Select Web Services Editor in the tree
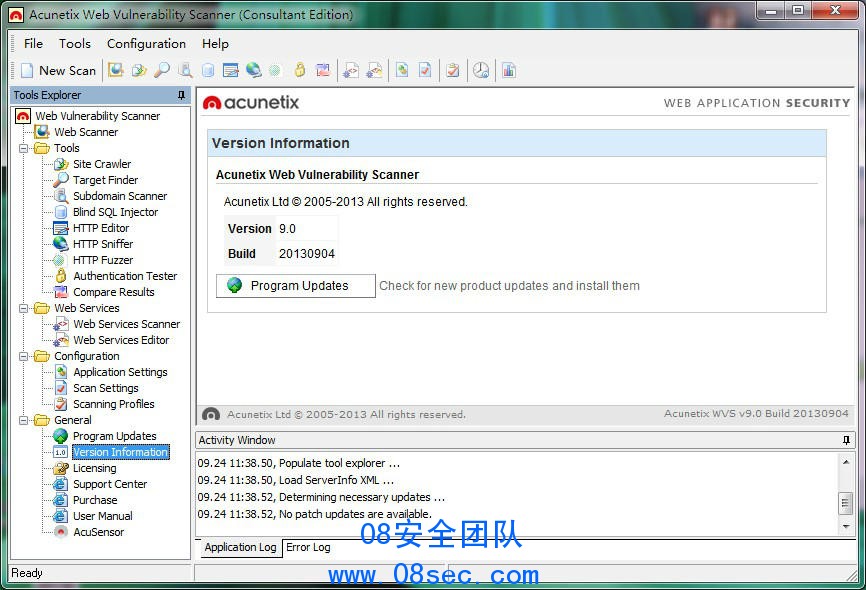Image resolution: width=866 pixels, height=590 pixels. [121, 340]
